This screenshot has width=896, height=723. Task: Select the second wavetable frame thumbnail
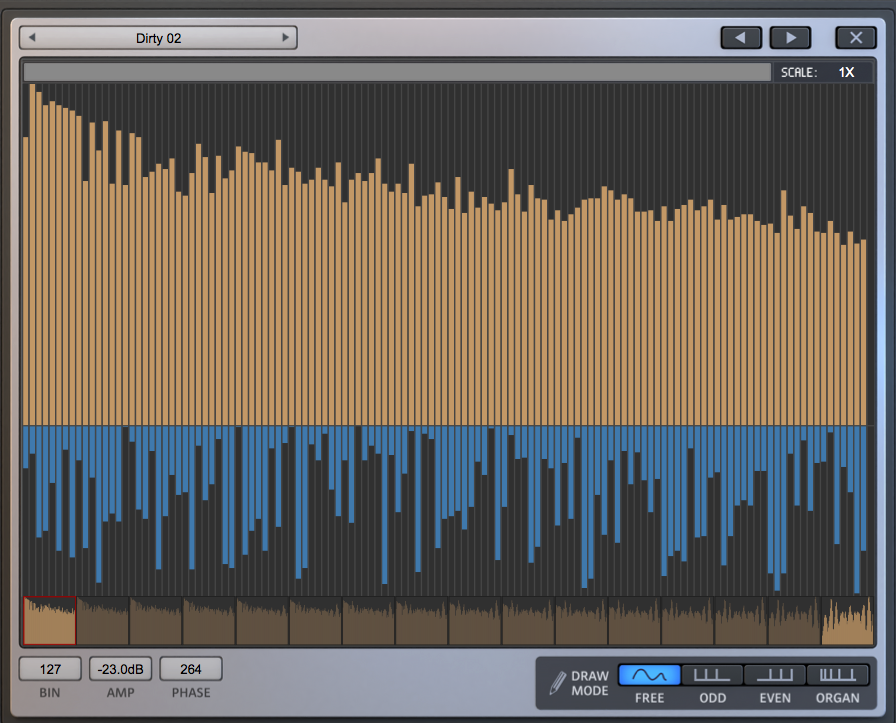pyautogui.click(x=103, y=621)
